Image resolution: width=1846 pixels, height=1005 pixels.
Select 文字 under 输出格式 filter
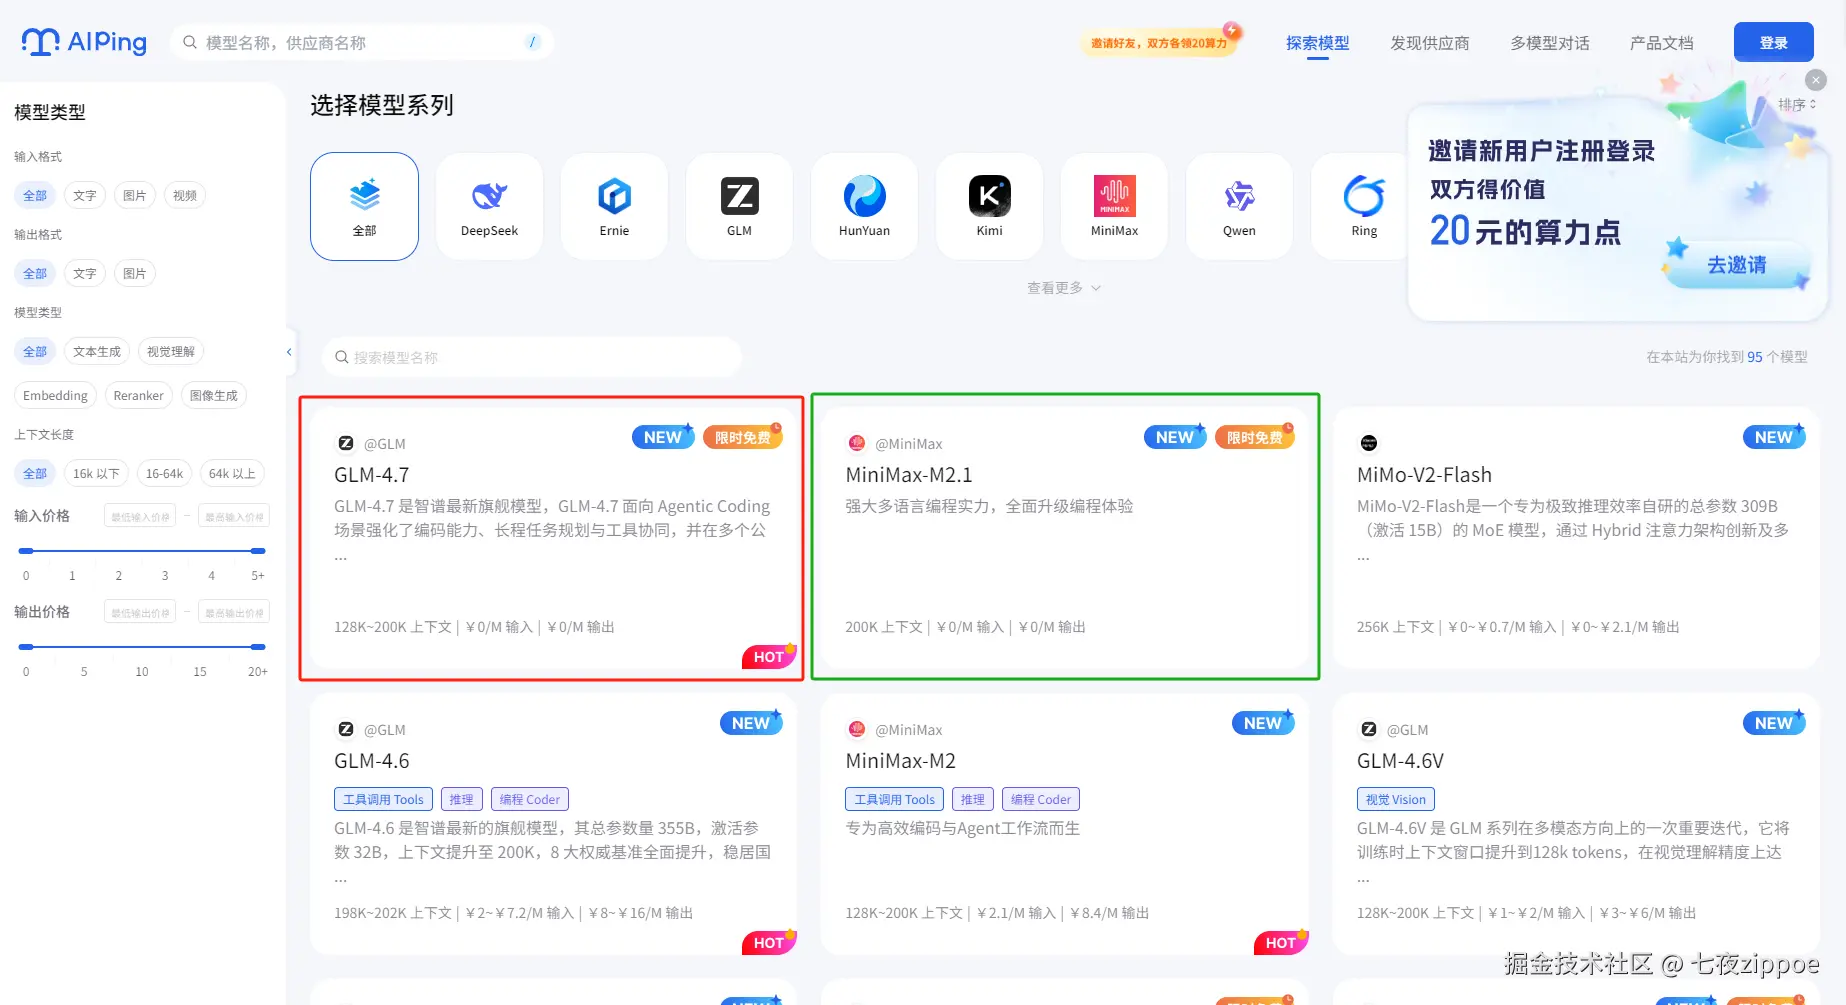(x=85, y=273)
